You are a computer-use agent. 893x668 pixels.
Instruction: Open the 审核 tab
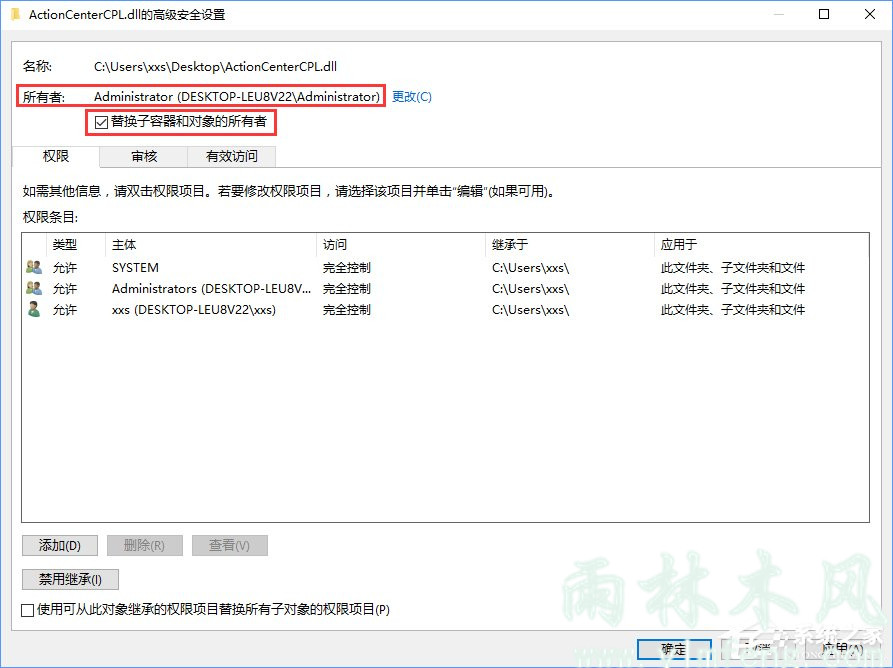pyautogui.click(x=144, y=157)
